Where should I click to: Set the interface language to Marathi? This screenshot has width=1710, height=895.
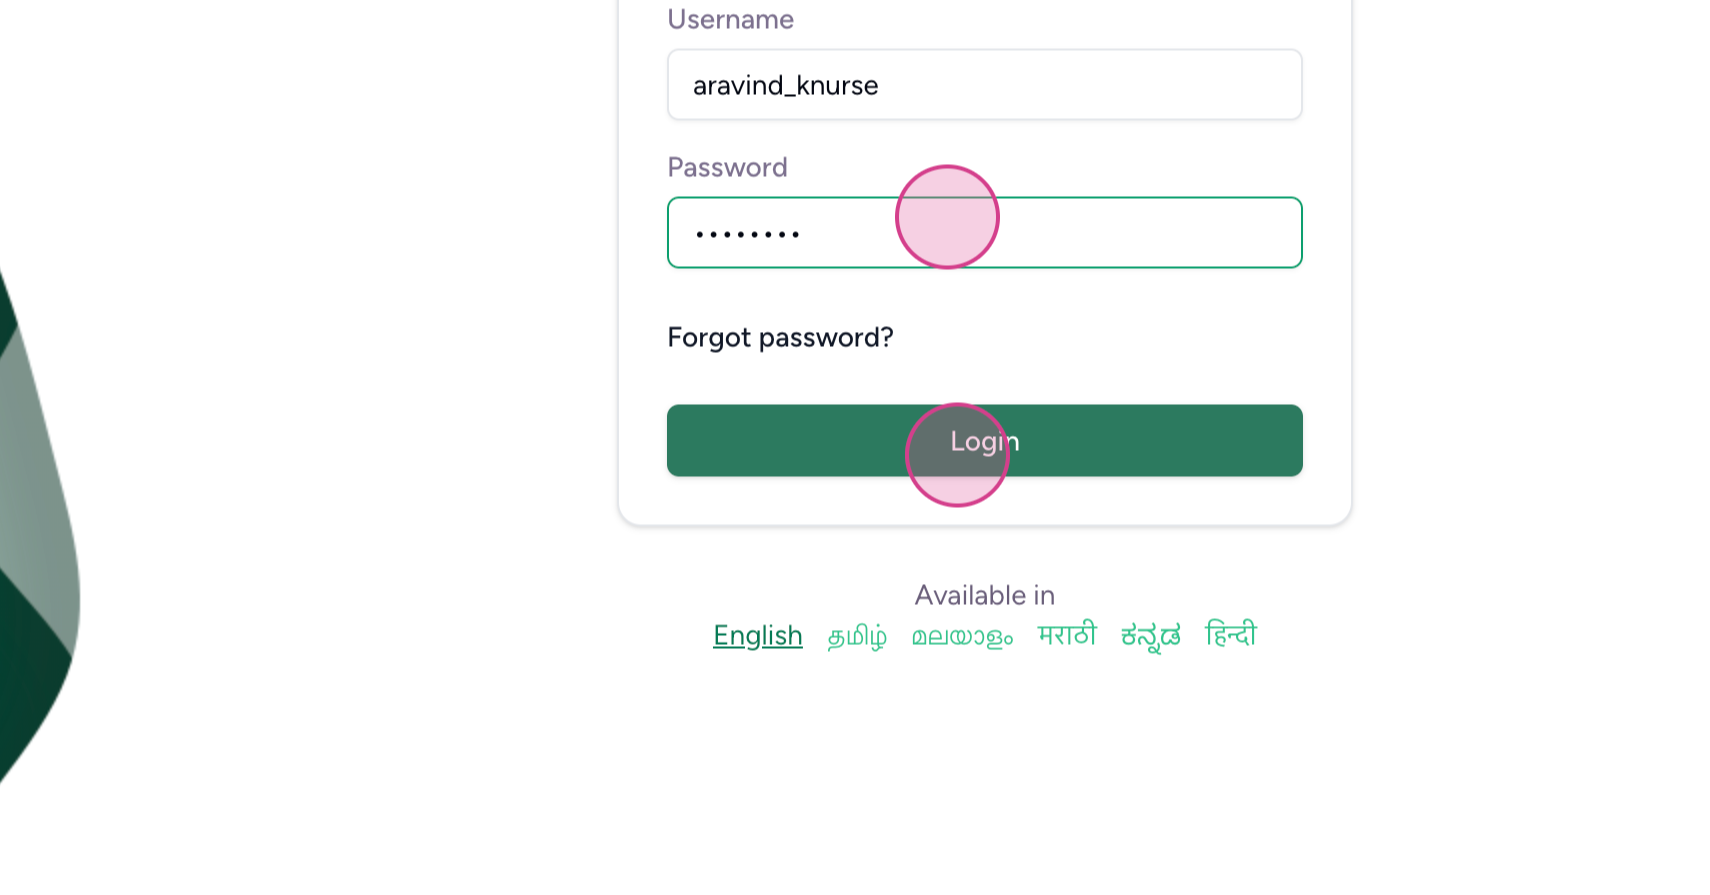pyautogui.click(x=1065, y=635)
